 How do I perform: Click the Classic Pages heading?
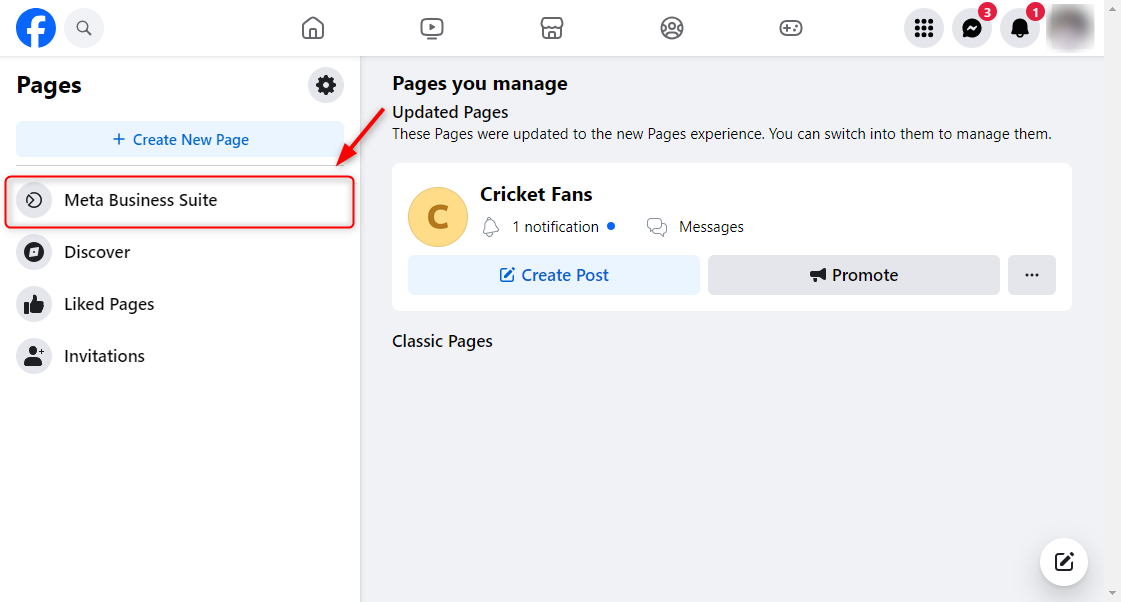click(443, 341)
